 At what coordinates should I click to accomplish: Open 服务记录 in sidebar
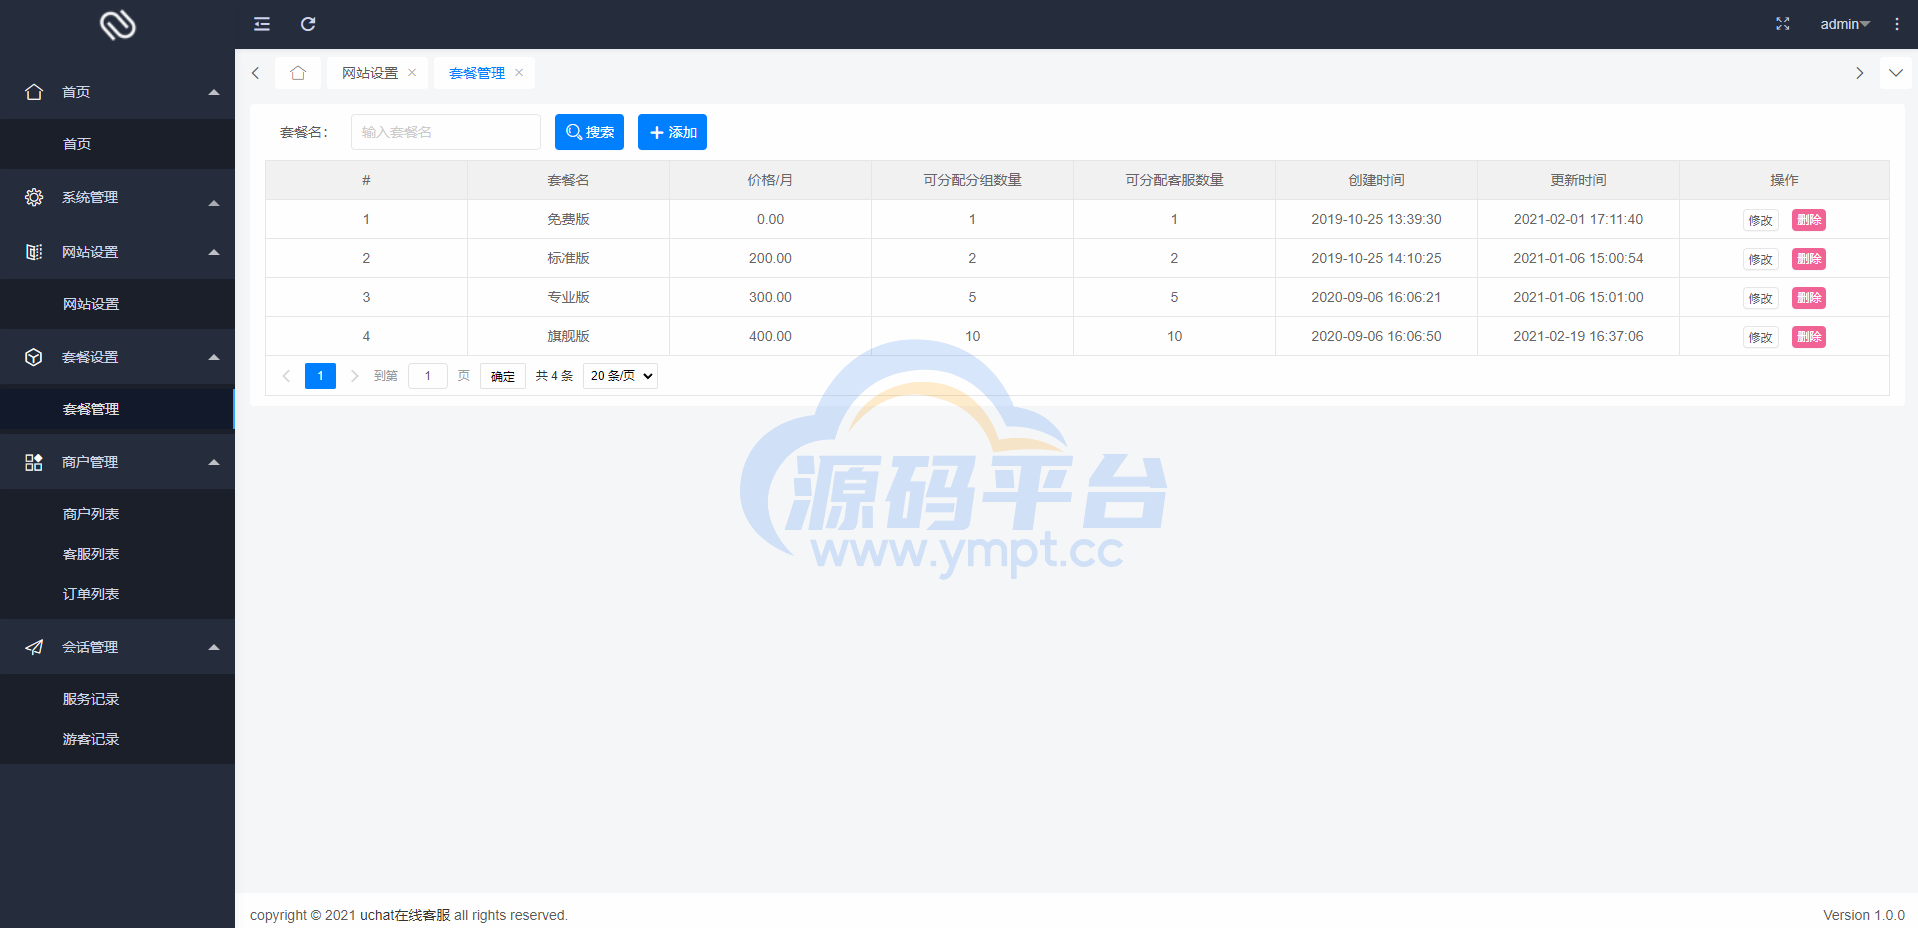point(117,699)
